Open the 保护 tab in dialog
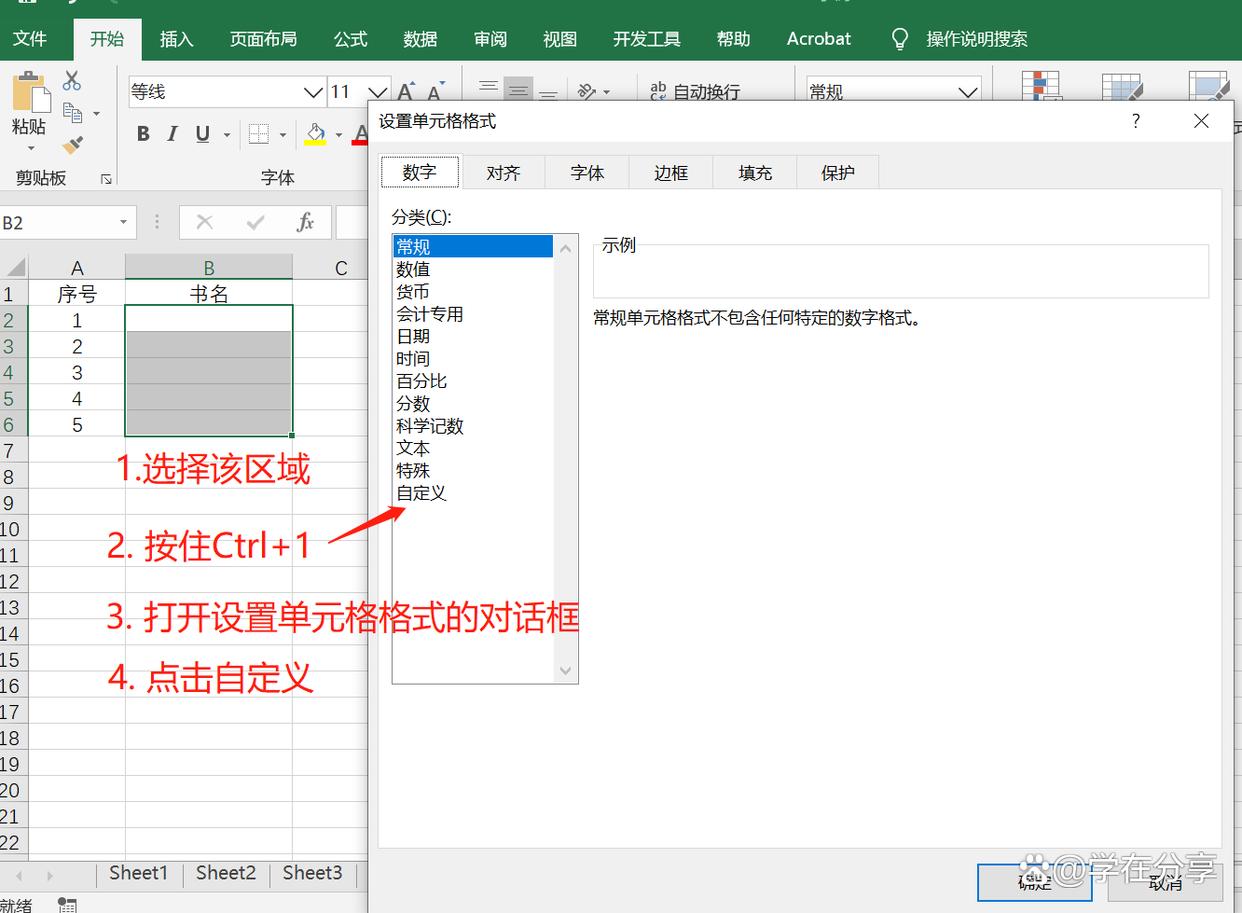Image resolution: width=1242 pixels, height=913 pixels. pos(838,173)
